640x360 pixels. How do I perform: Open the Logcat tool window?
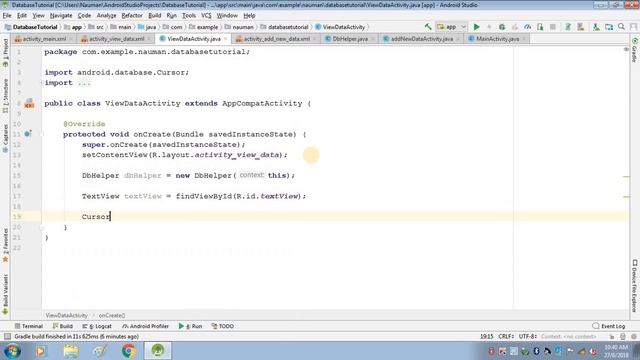coord(97,326)
